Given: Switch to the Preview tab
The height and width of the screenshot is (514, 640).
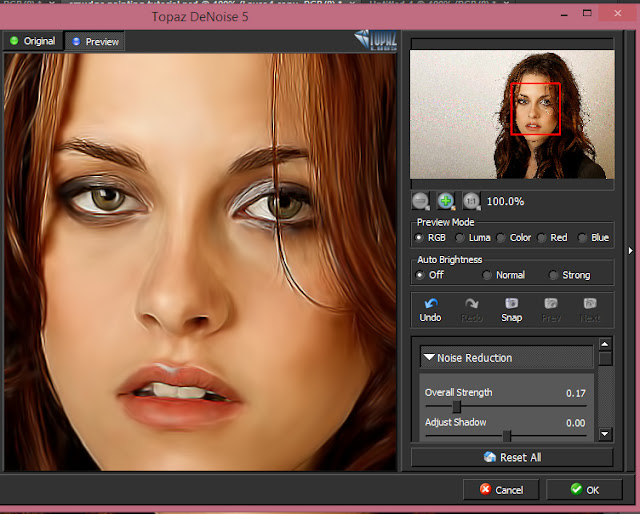Looking at the screenshot, I should [95, 41].
